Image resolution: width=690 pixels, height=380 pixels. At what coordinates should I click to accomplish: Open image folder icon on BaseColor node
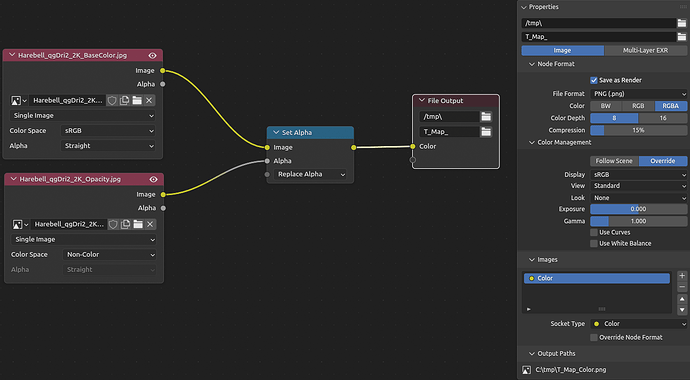137,101
